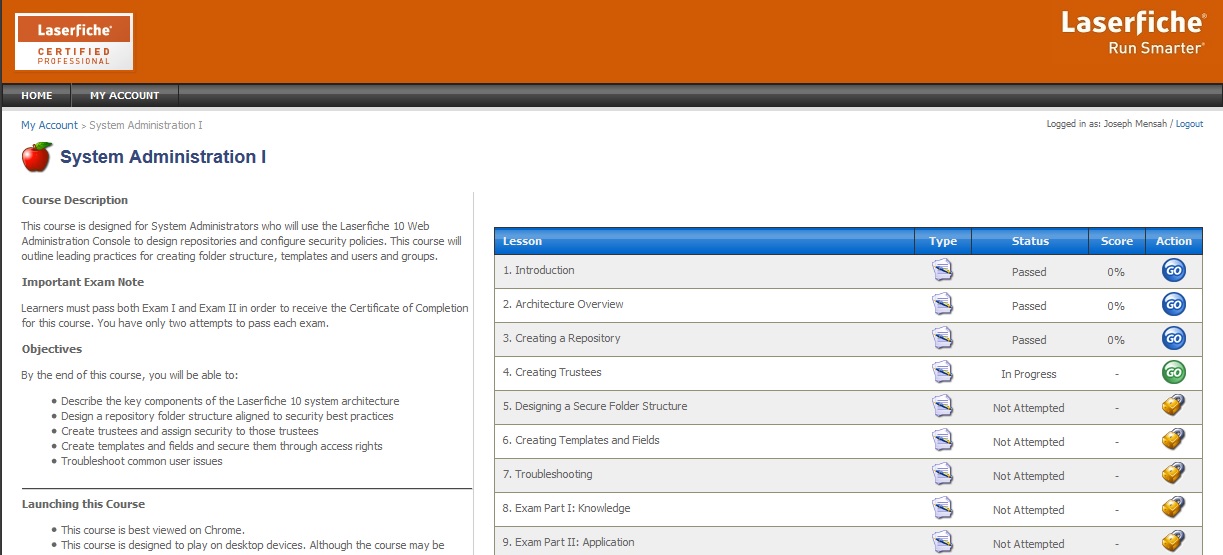Click the Score column header
This screenshot has width=1223, height=555.
[x=1117, y=241]
